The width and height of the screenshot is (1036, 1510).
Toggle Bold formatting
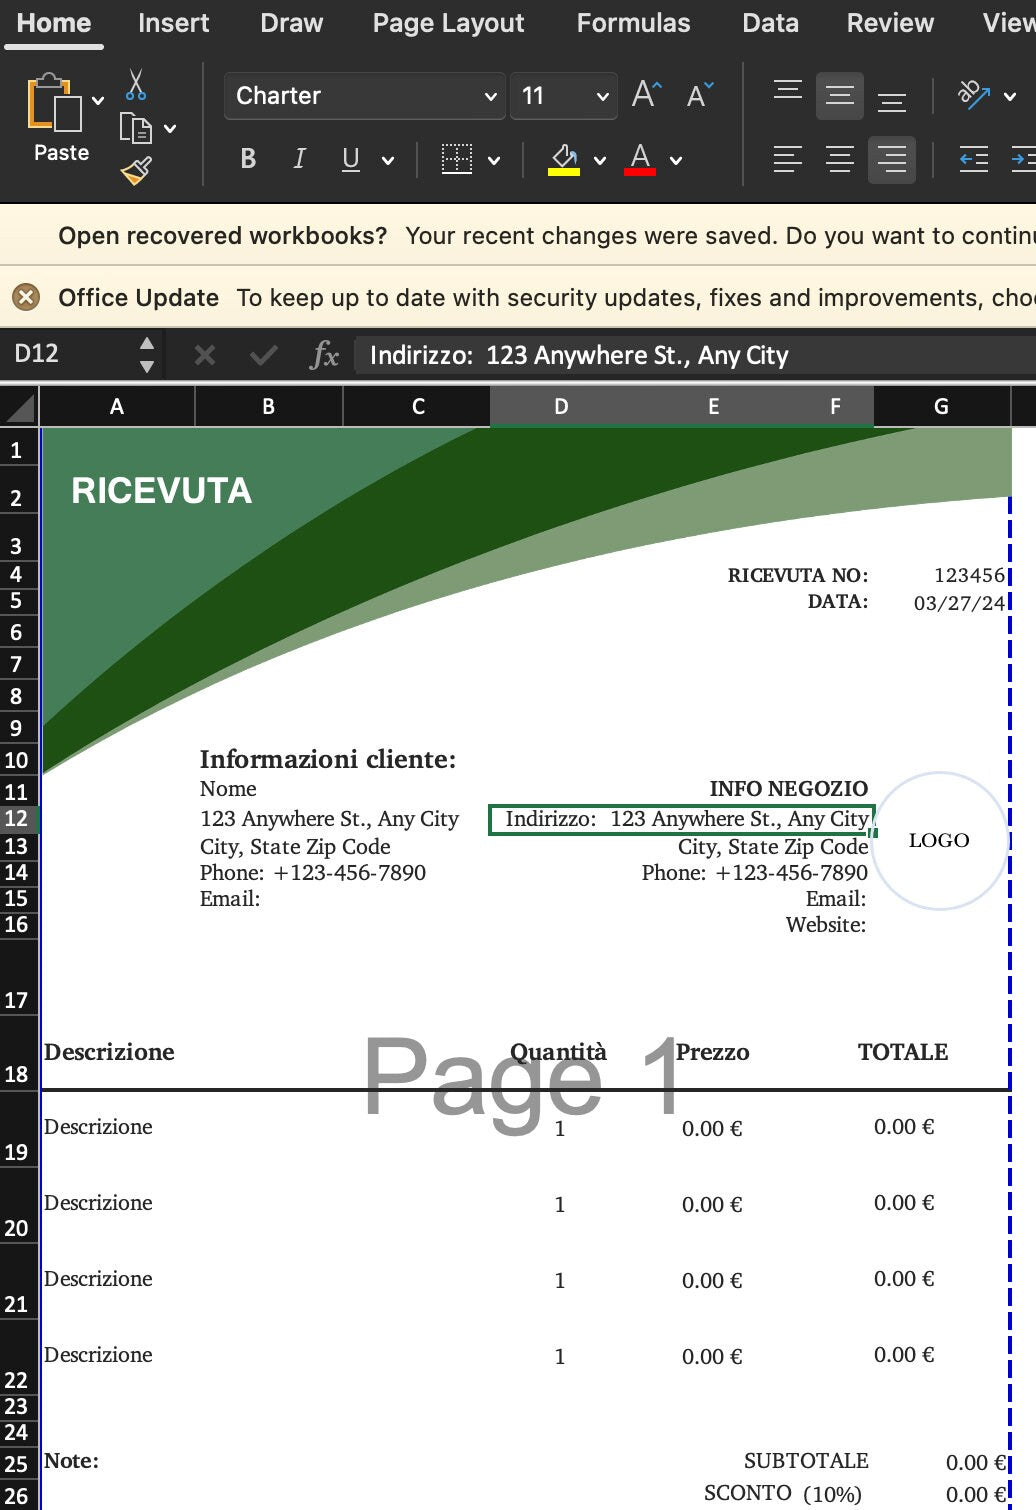(248, 159)
